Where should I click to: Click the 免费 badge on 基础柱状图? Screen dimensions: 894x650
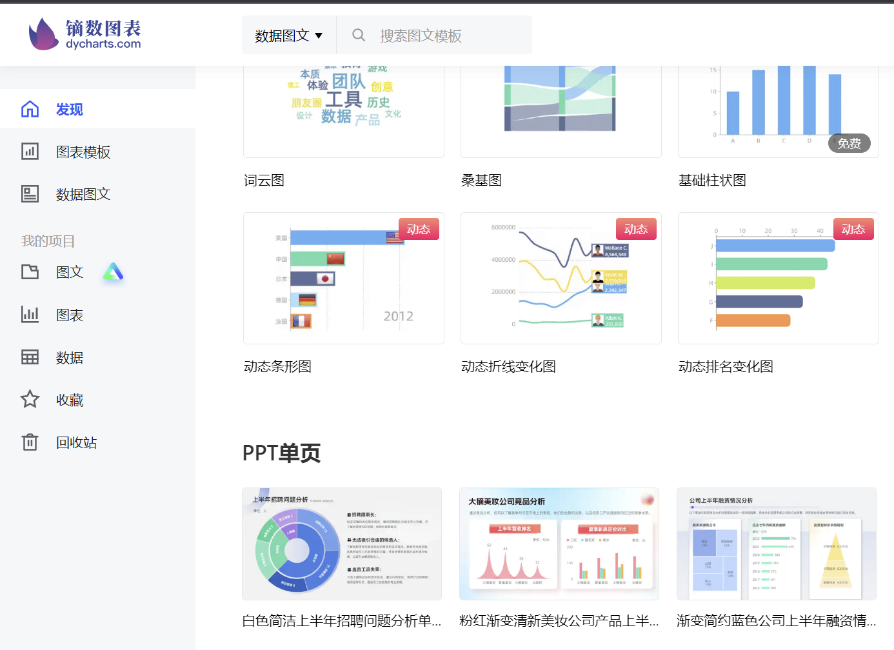[849, 143]
